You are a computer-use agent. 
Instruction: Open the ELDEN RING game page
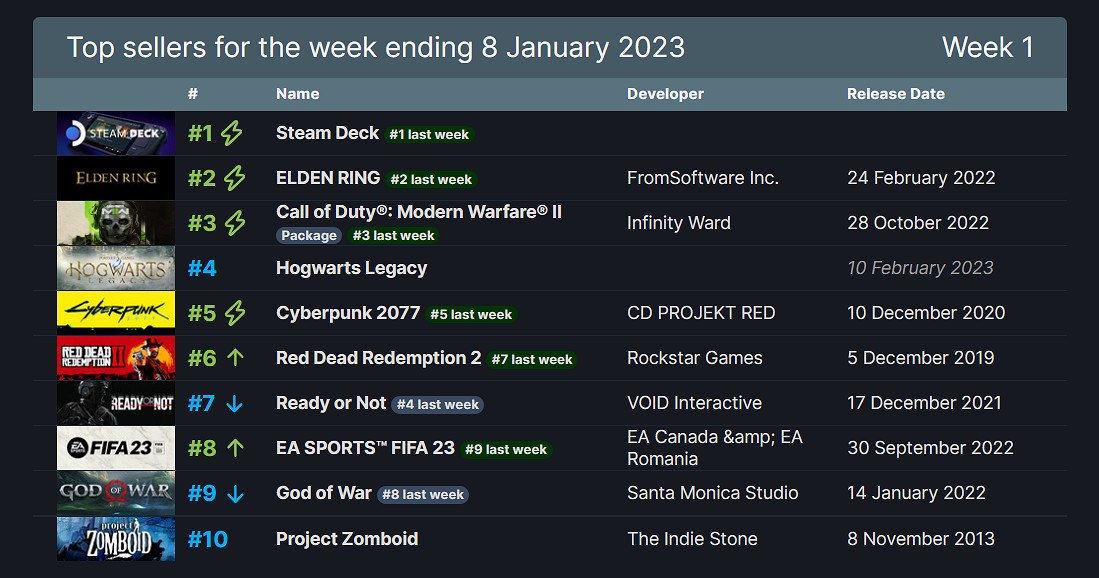pos(328,178)
